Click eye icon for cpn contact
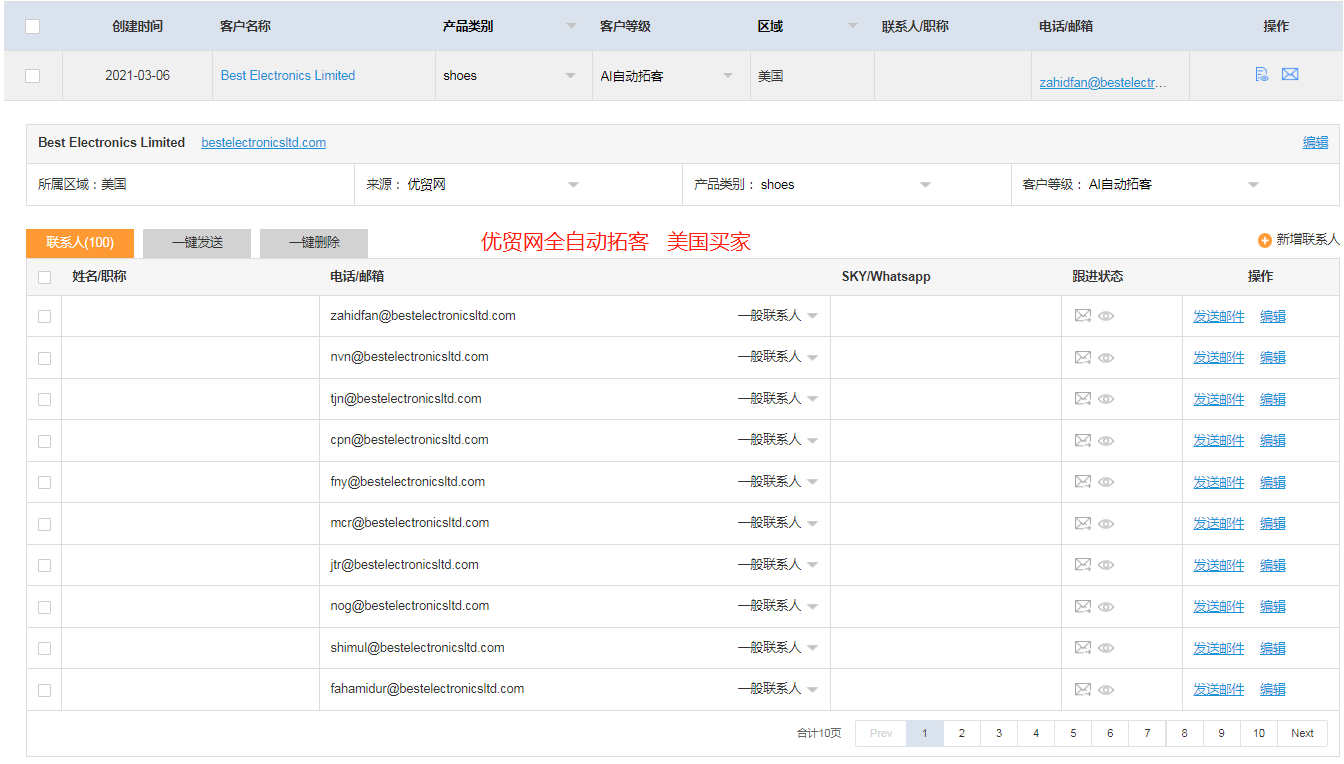This screenshot has width=1344, height=764. pyautogui.click(x=1106, y=440)
